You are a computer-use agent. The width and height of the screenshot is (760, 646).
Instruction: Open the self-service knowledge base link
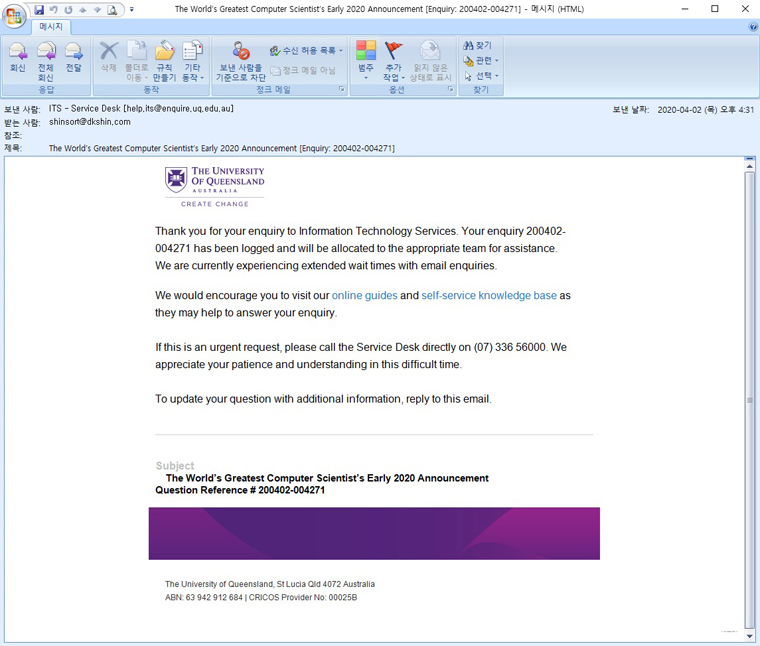tap(489, 296)
